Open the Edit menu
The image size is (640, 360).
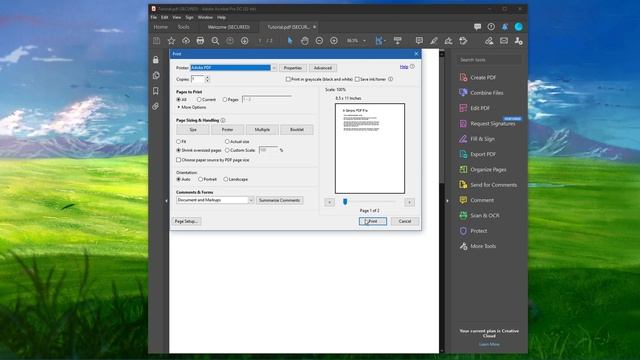click(164, 18)
